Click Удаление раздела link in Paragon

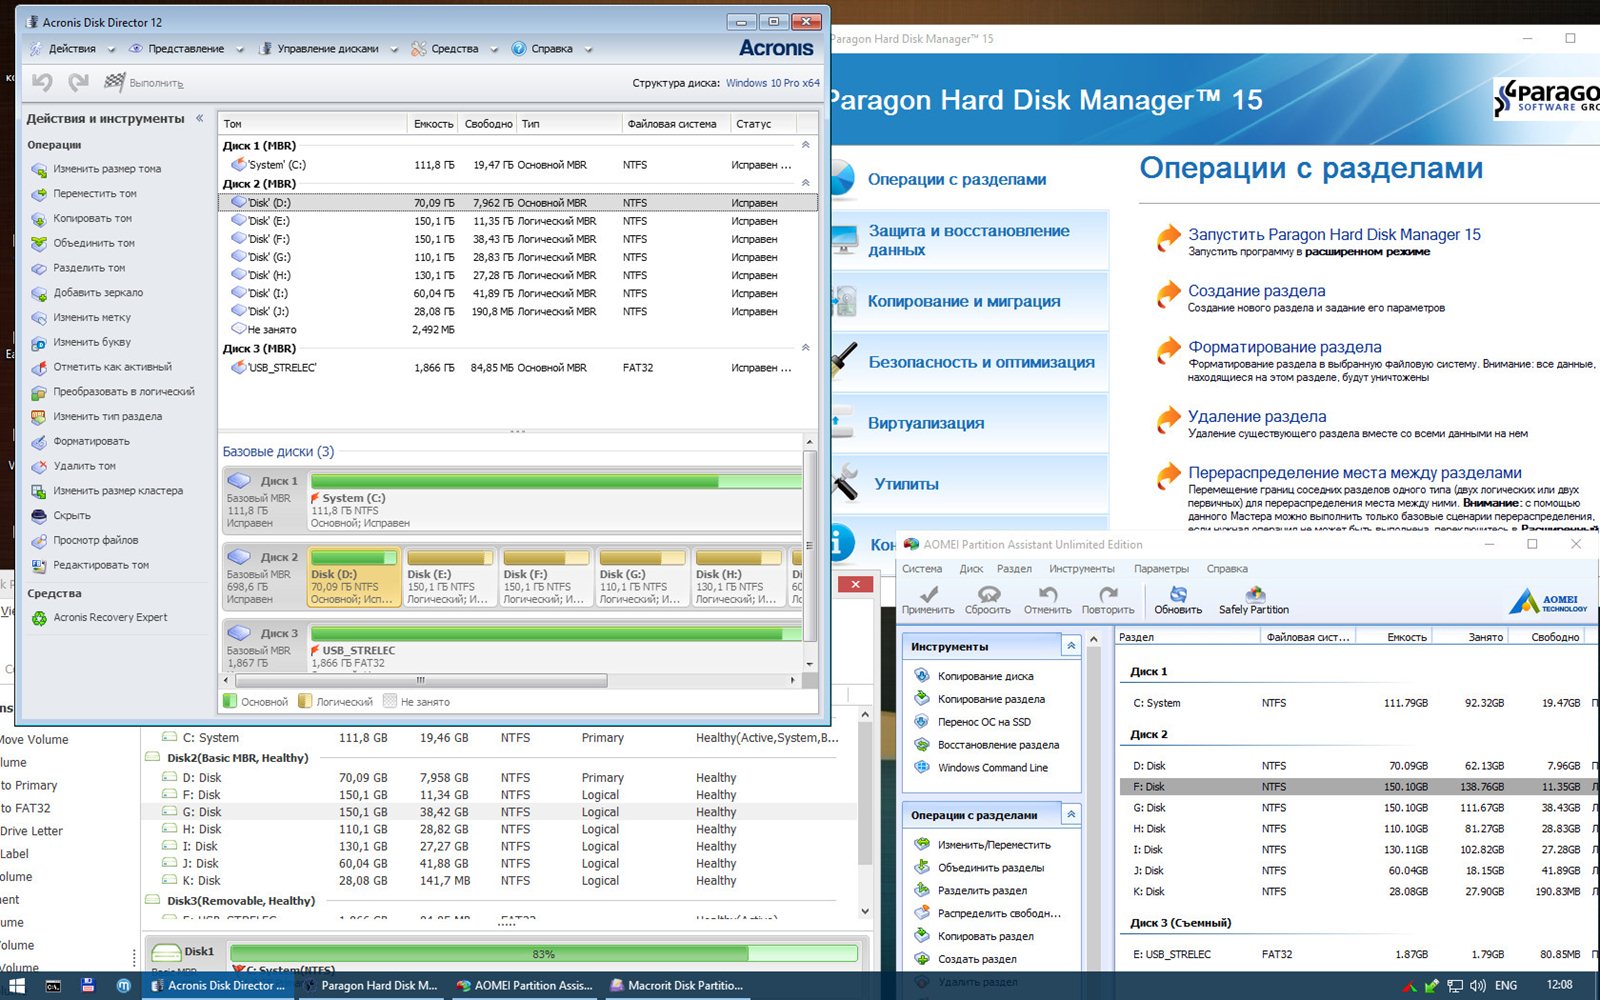coord(1257,416)
